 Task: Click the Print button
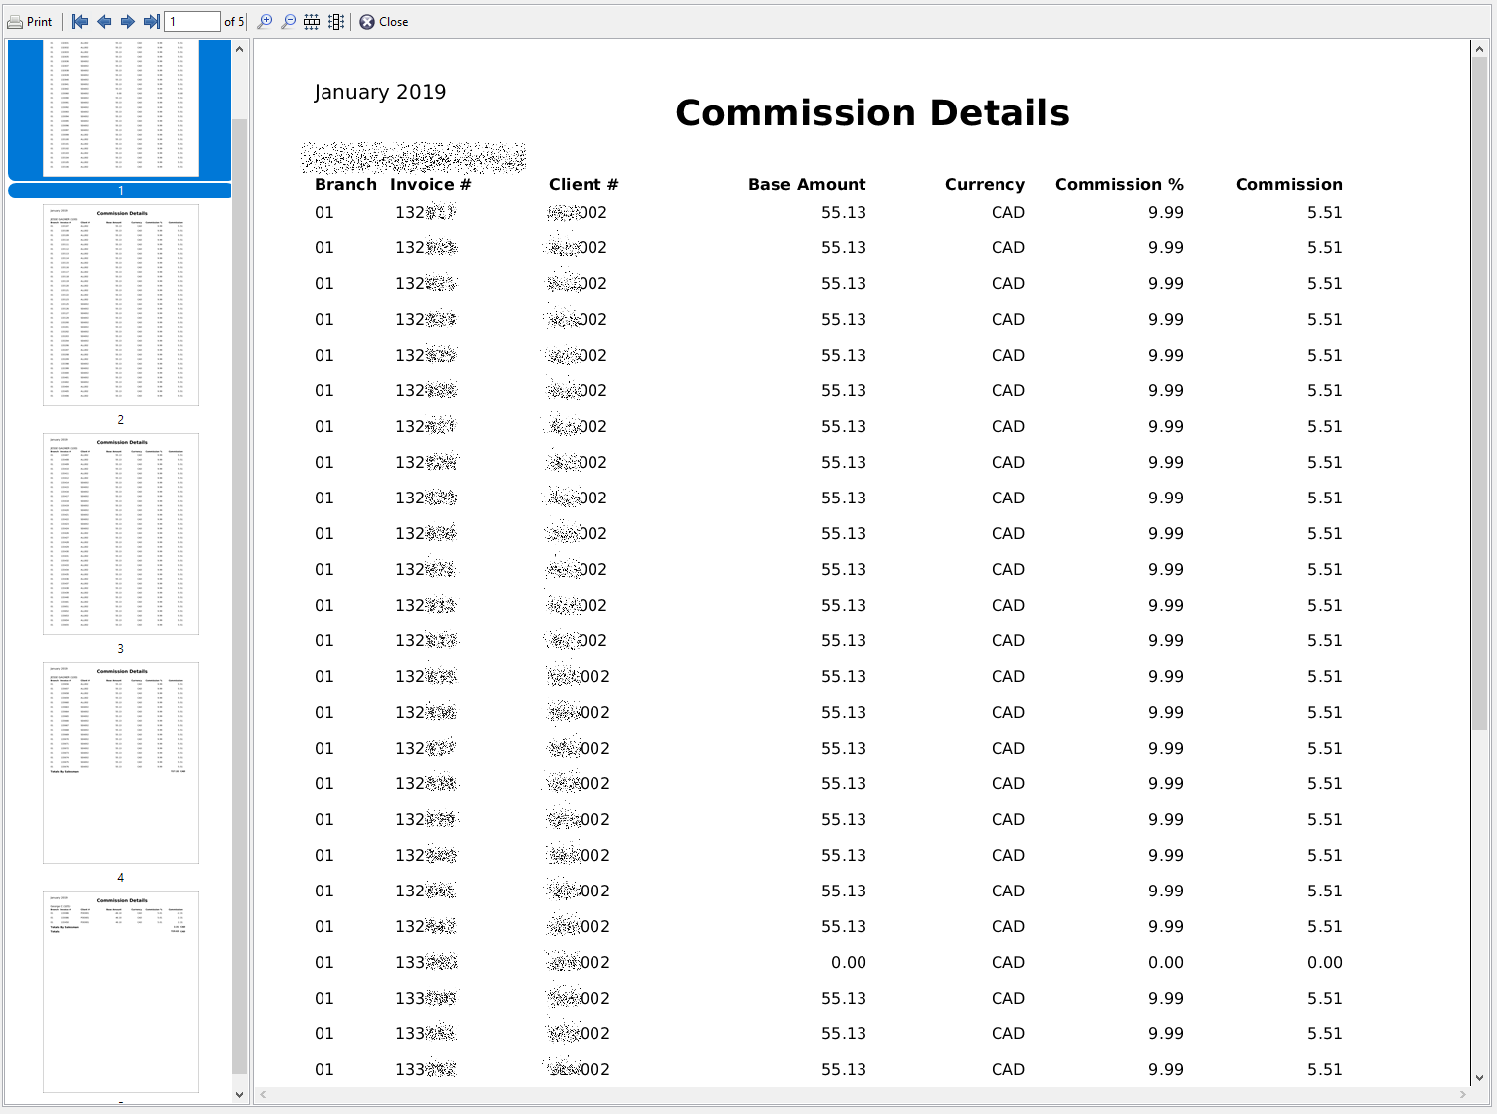pyautogui.click(x=30, y=21)
